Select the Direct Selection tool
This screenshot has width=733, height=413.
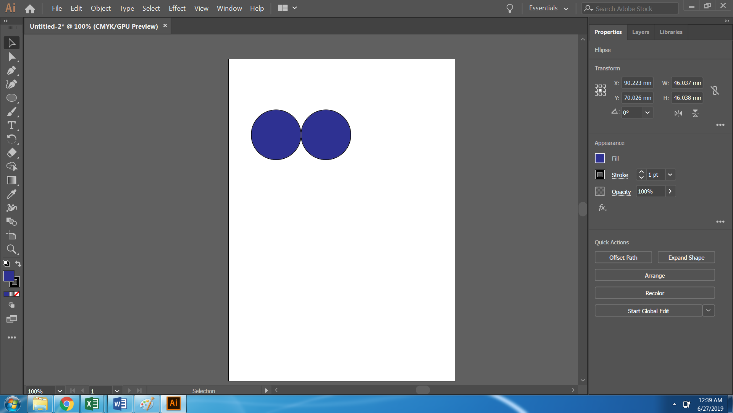12,57
